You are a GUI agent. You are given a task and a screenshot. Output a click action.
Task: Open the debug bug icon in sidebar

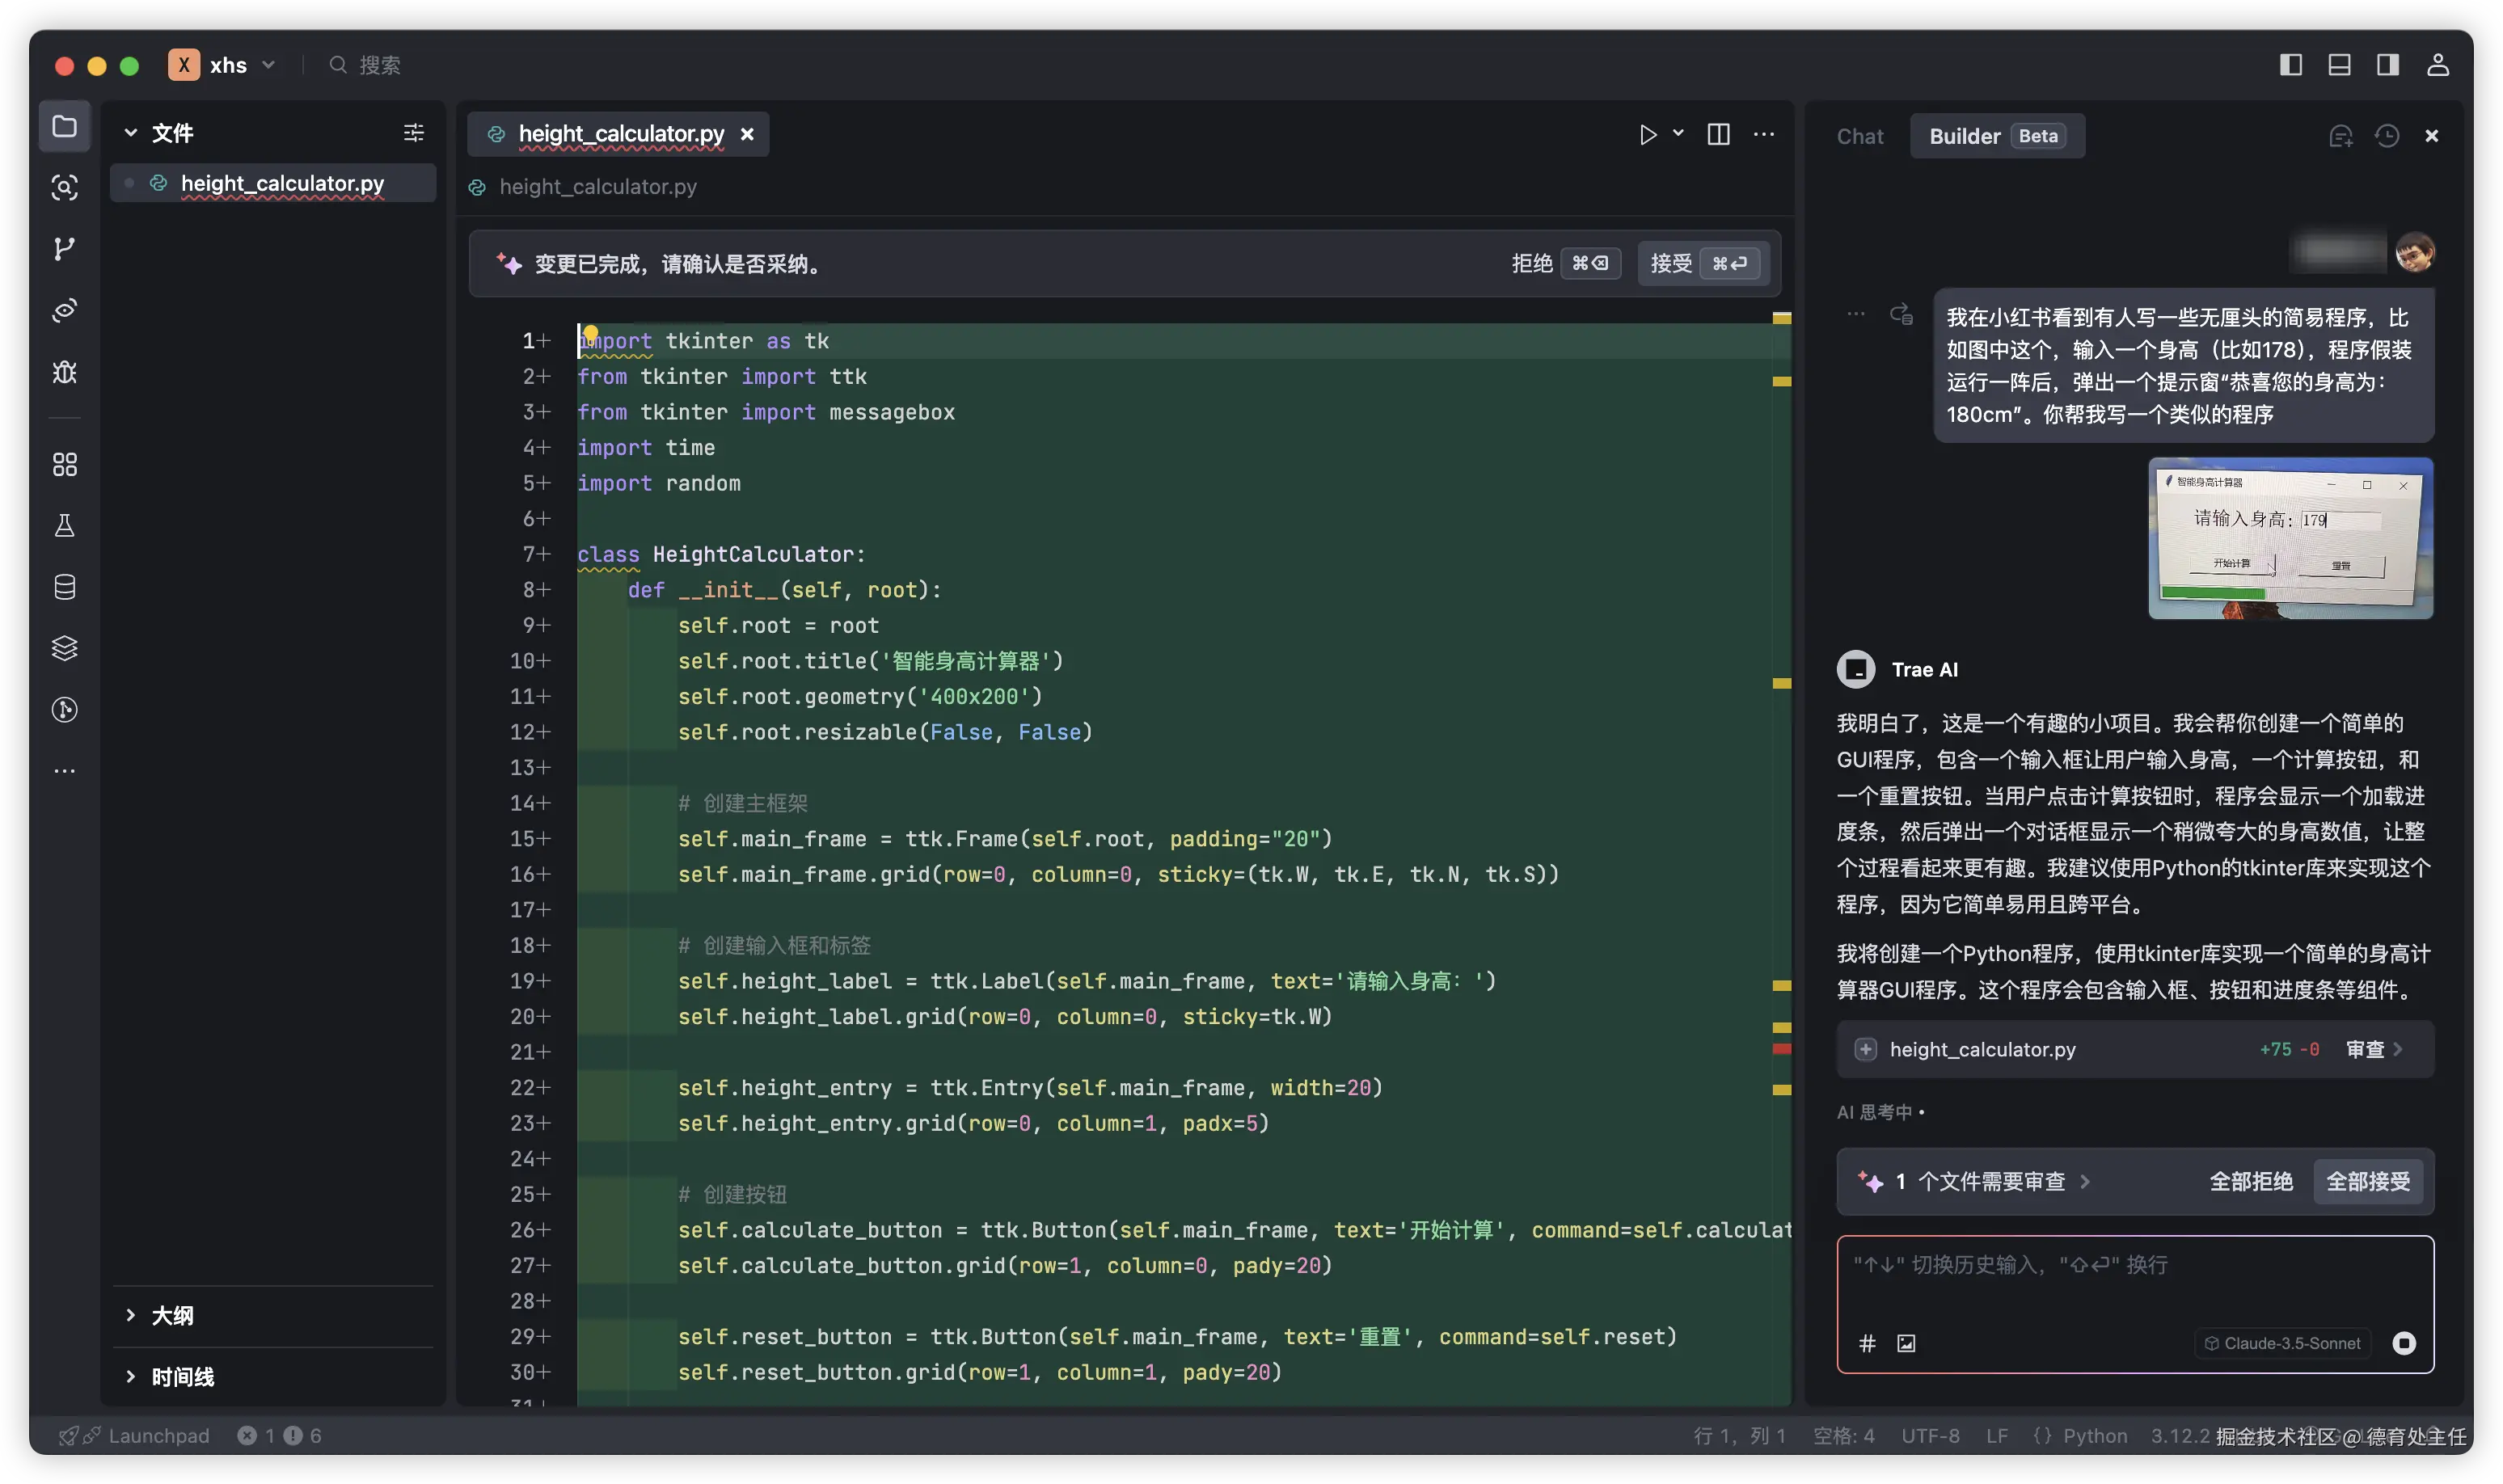click(64, 372)
